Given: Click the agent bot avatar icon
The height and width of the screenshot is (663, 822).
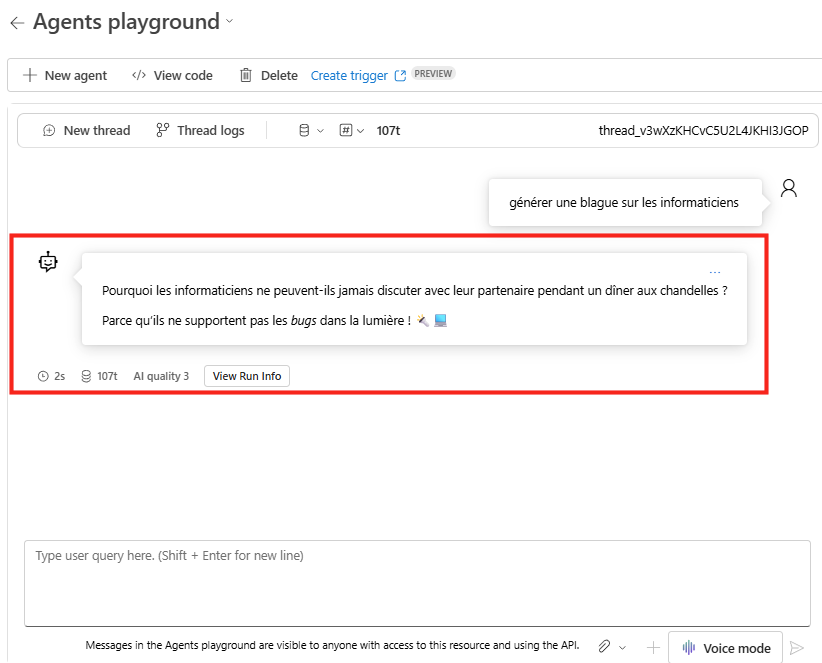Looking at the screenshot, I should (48, 262).
